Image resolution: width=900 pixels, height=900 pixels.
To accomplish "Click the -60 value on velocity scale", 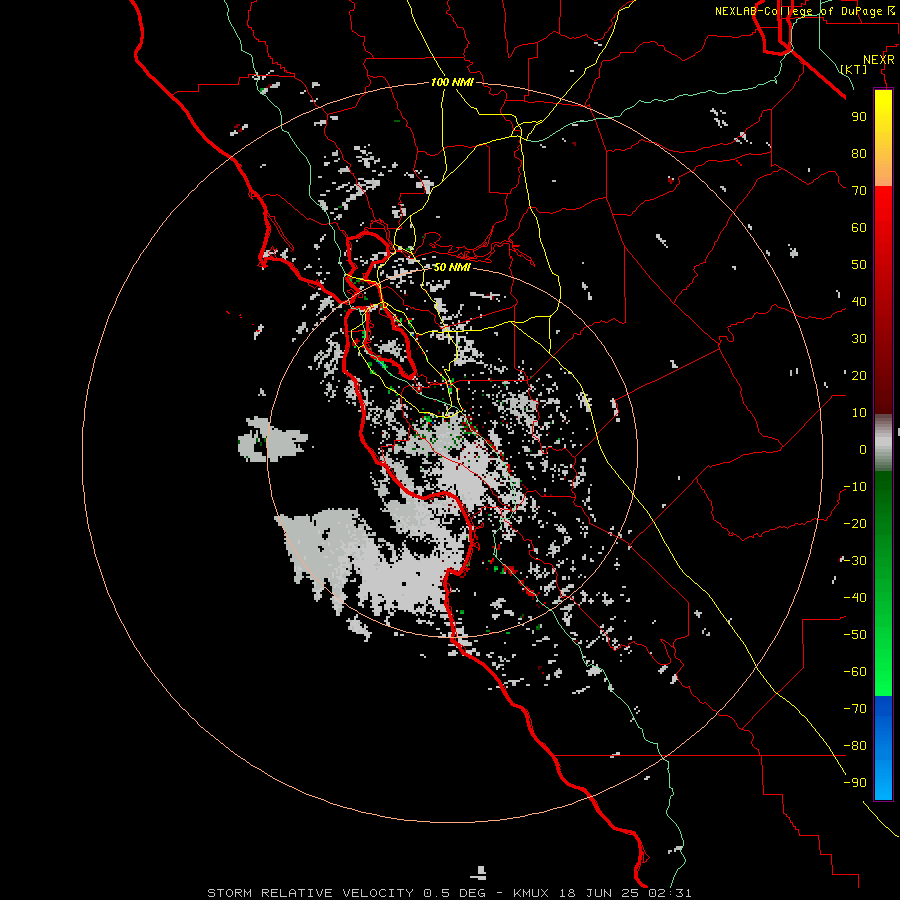I will pos(855,672).
